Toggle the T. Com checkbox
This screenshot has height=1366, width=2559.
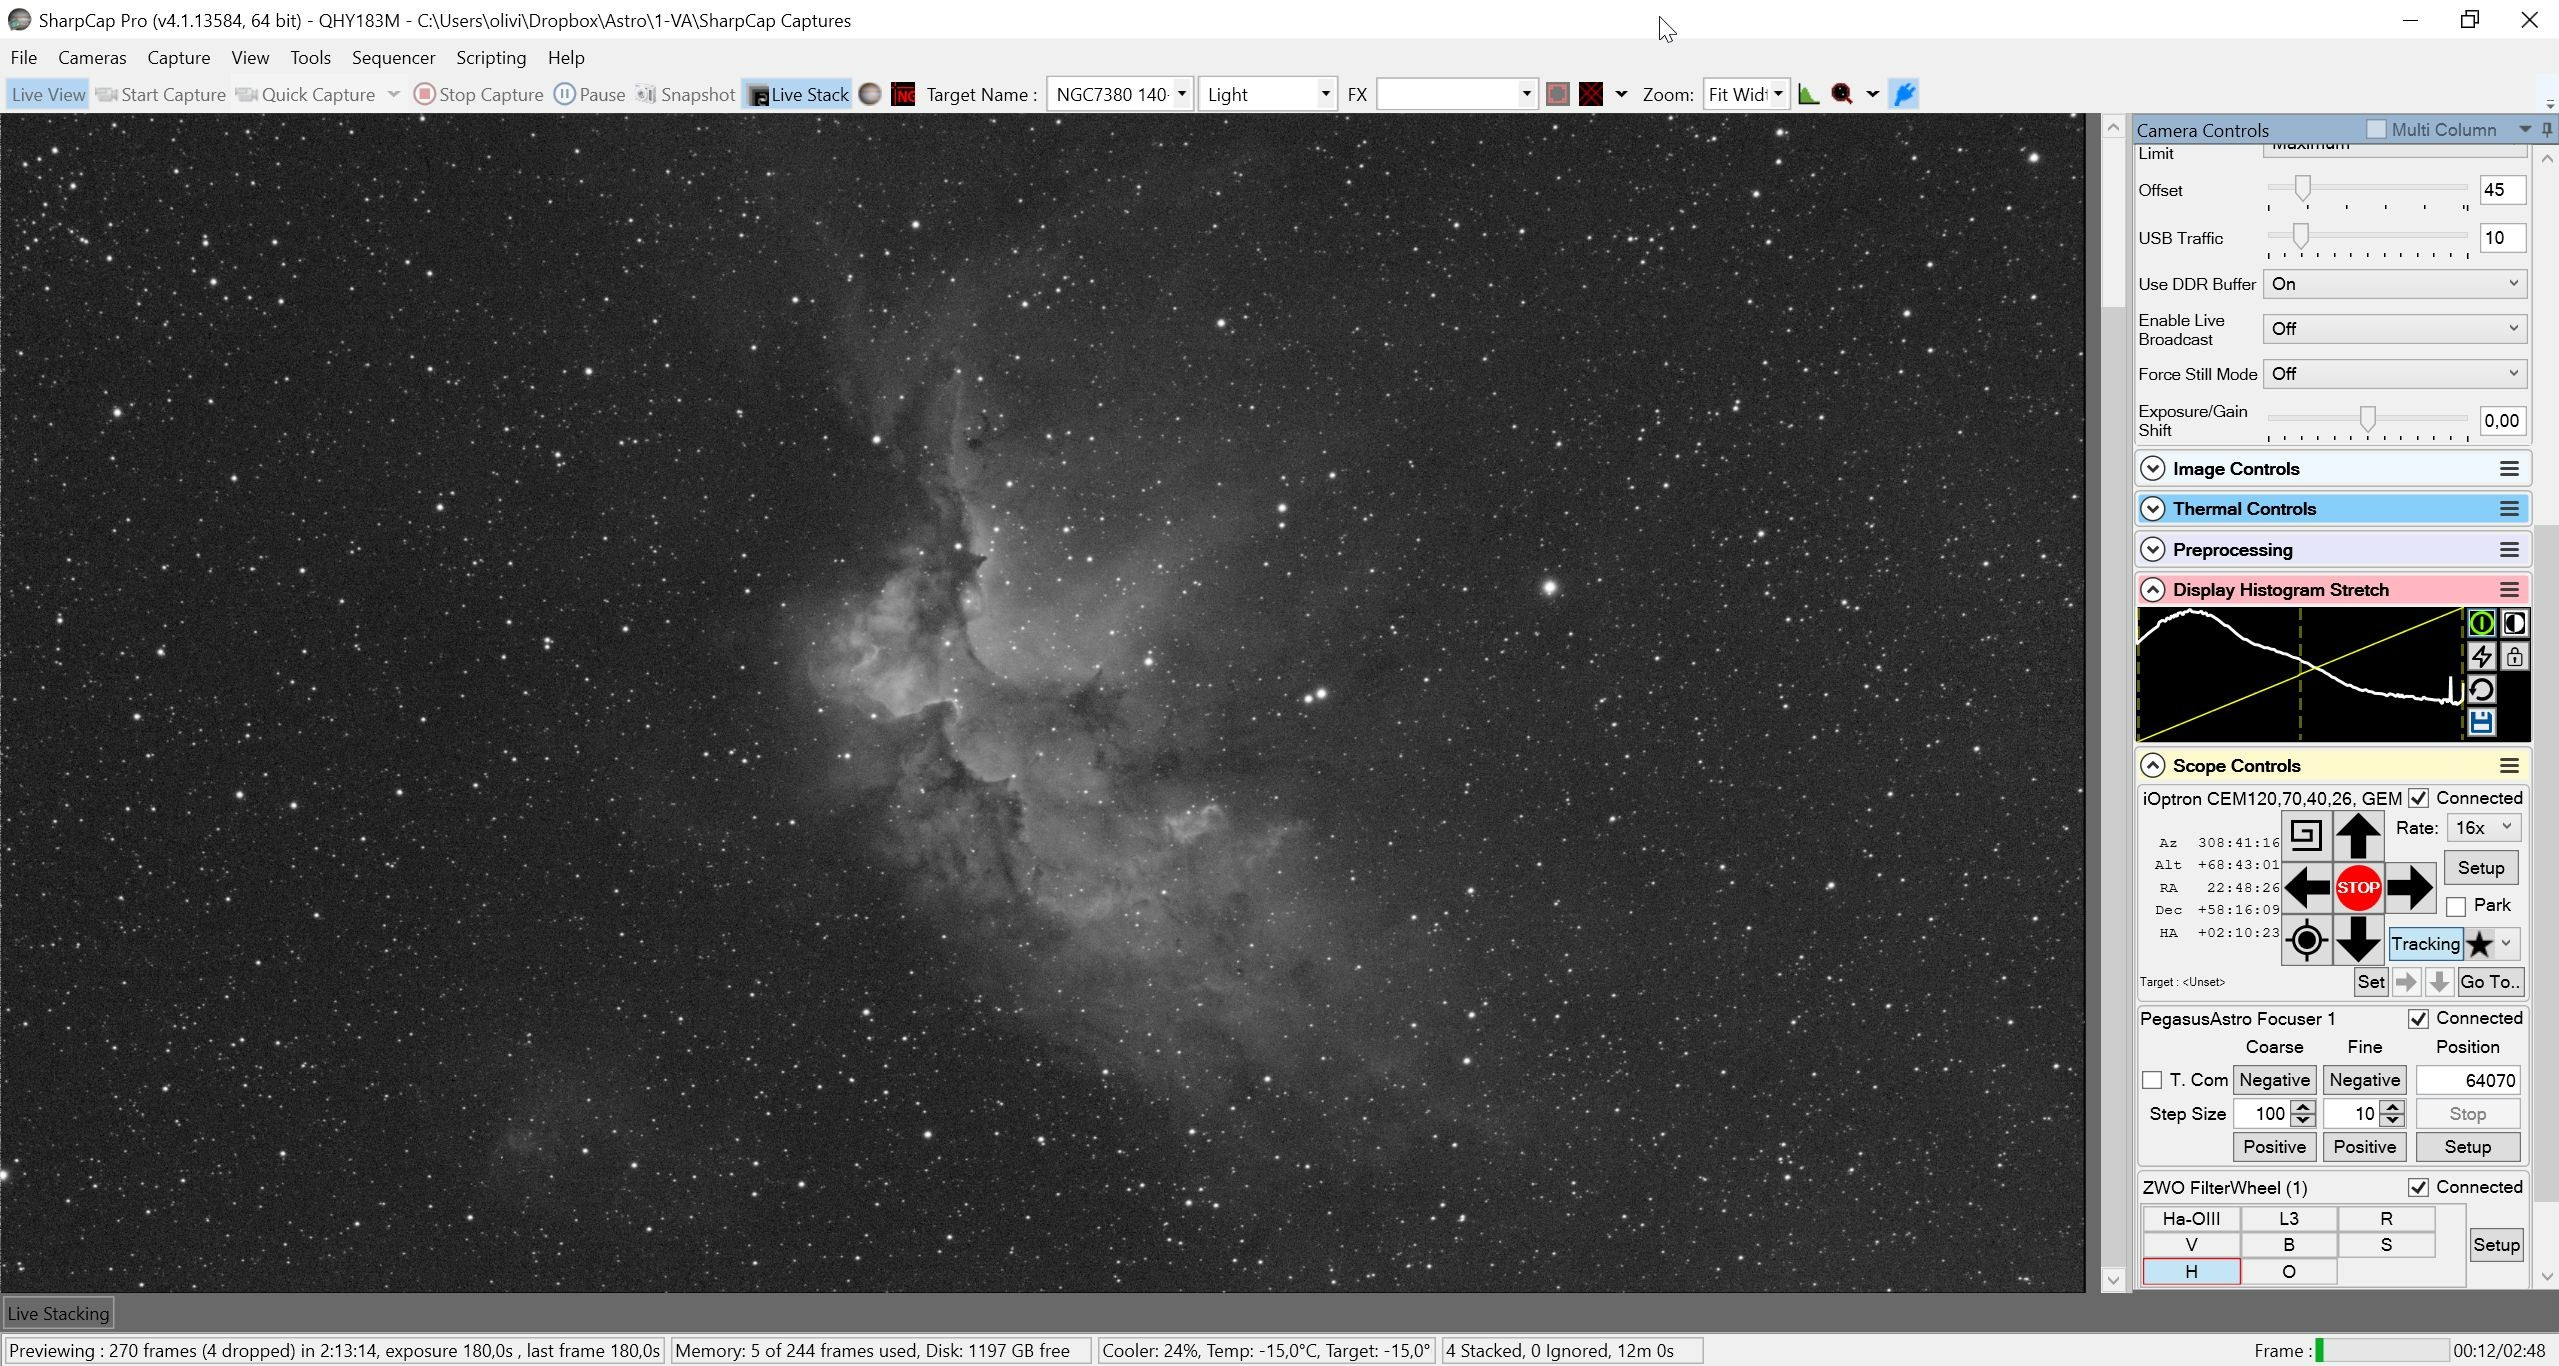pos(2152,1080)
